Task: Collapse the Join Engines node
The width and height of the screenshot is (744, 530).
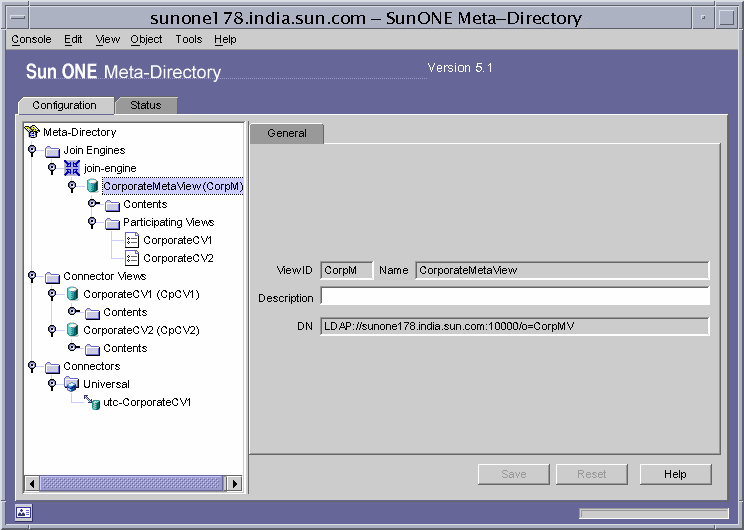Action: pyautogui.click(x=32, y=150)
